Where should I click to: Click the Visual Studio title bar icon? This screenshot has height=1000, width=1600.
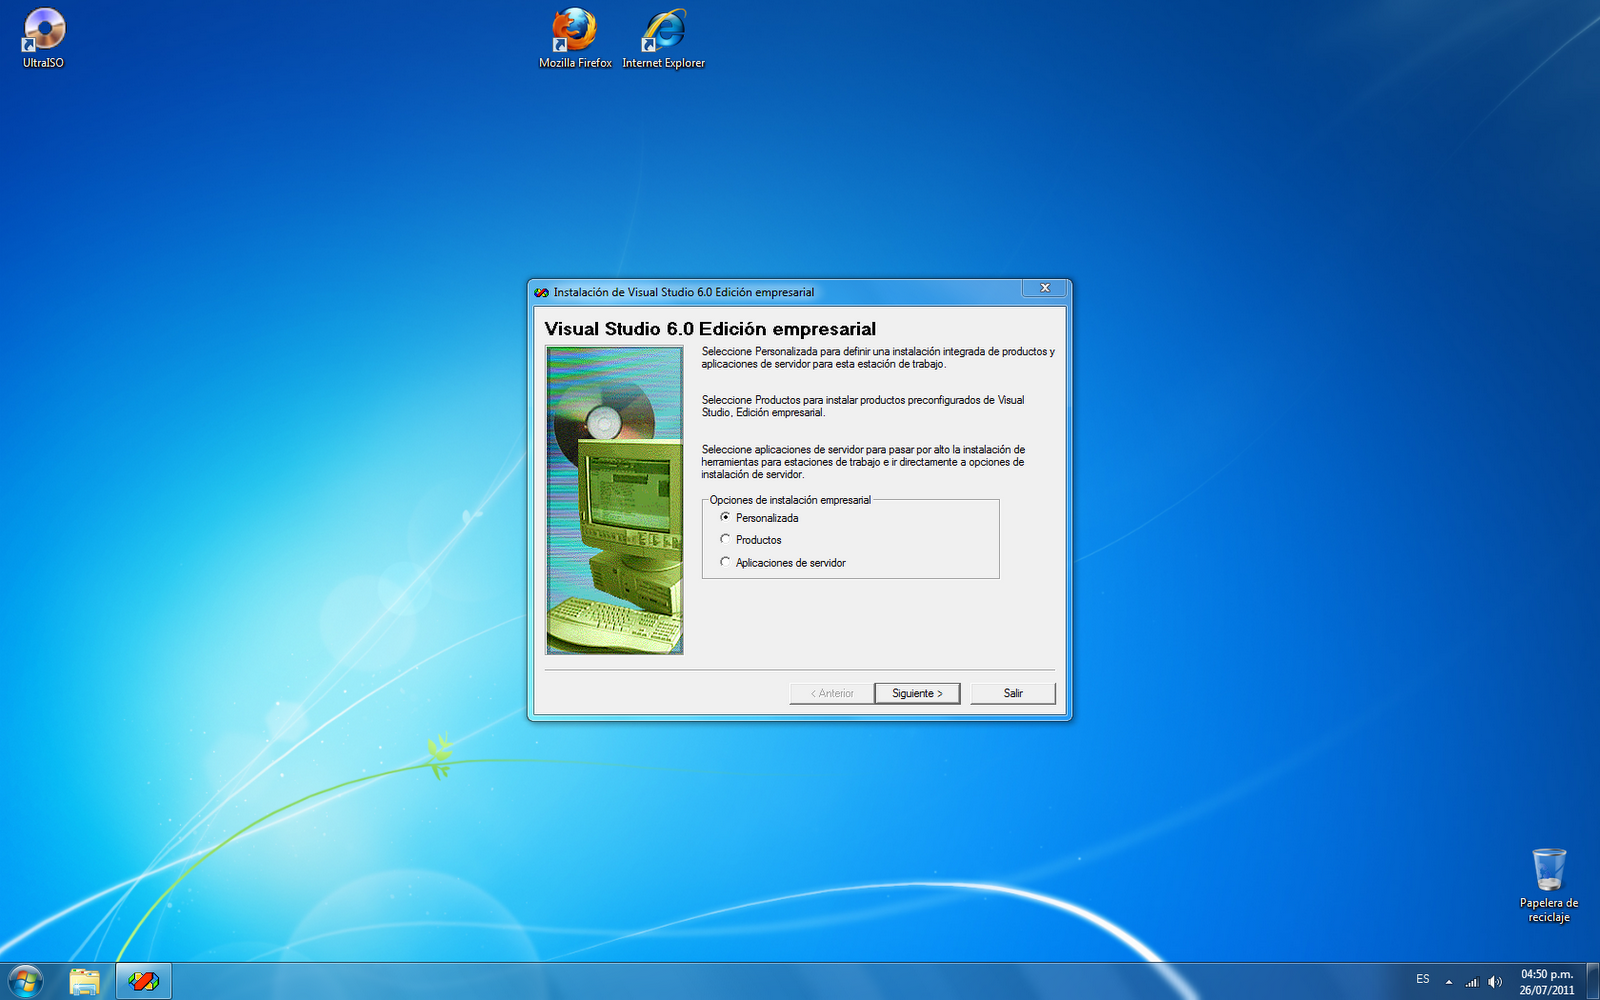541,292
